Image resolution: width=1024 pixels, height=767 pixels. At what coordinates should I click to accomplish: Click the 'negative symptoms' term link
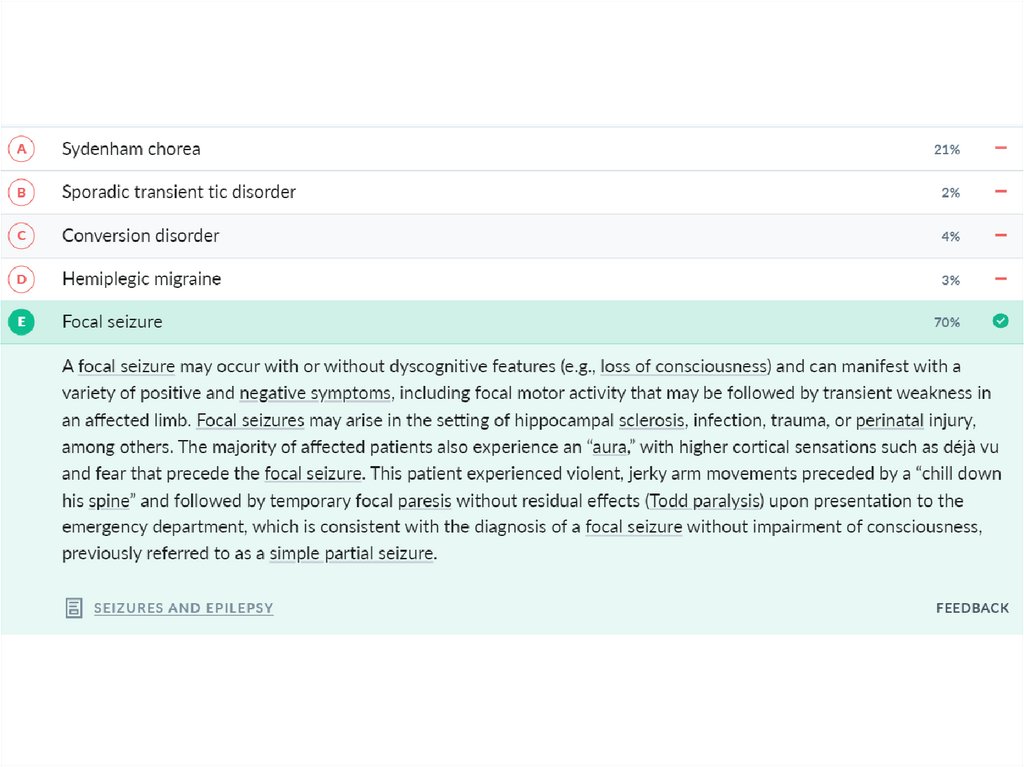(x=313, y=393)
